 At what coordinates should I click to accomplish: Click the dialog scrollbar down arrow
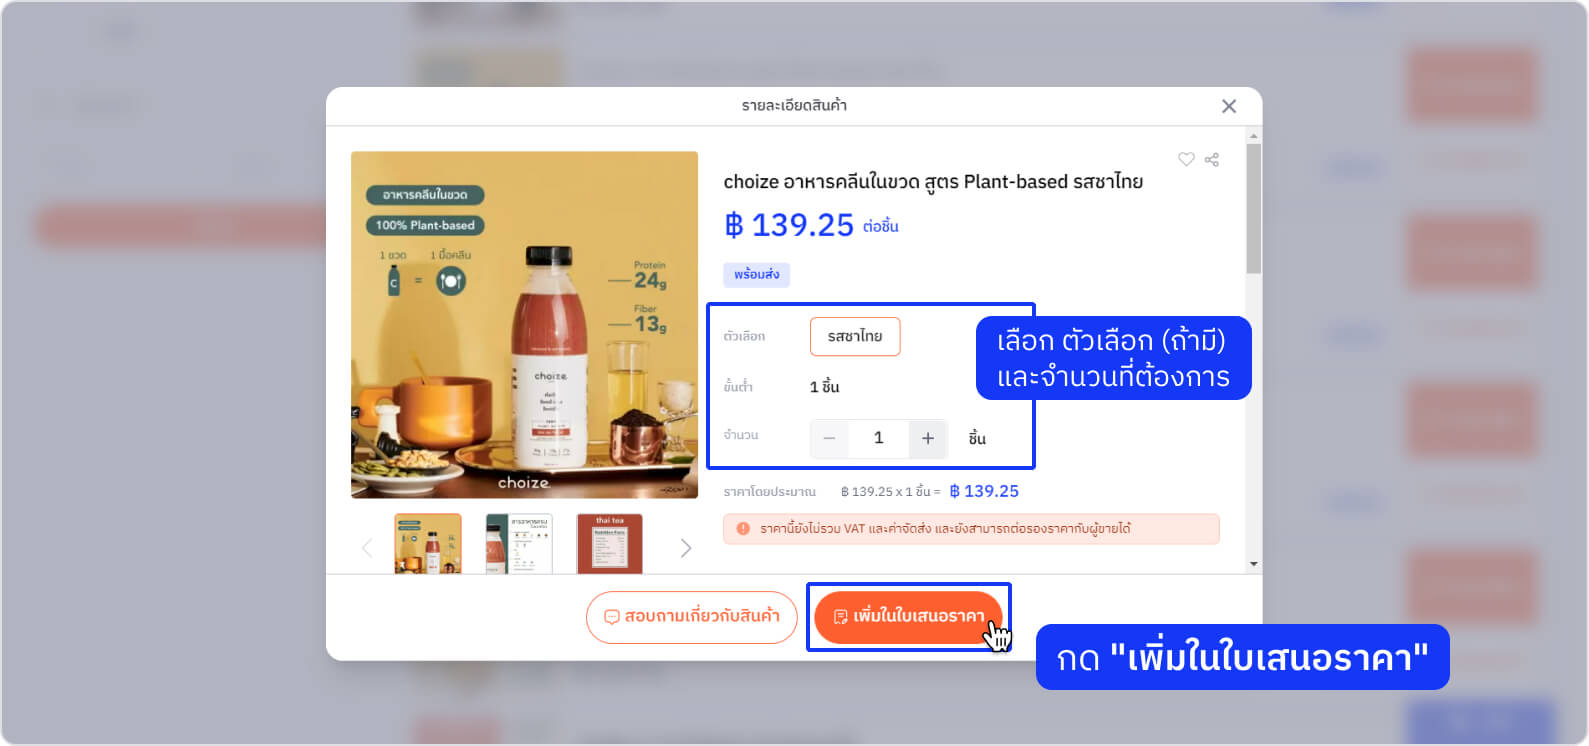1254,564
